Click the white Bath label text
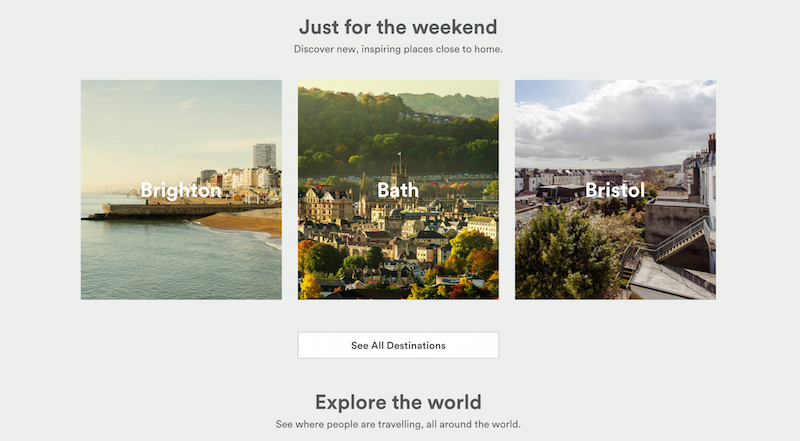Screen dimensions: 800x441 coord(398,190)
